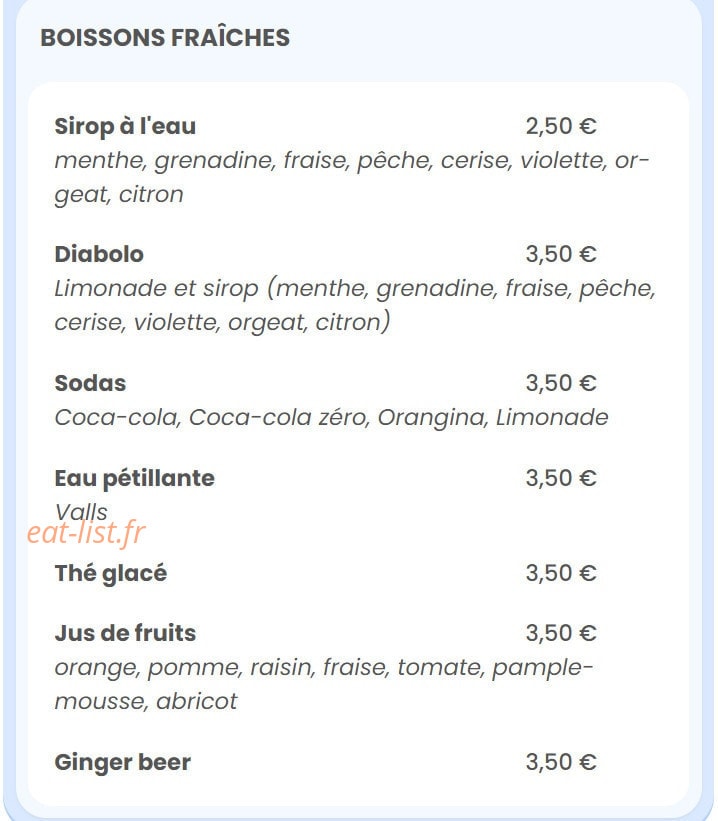Click the 2,50 € price

[561, 126]
